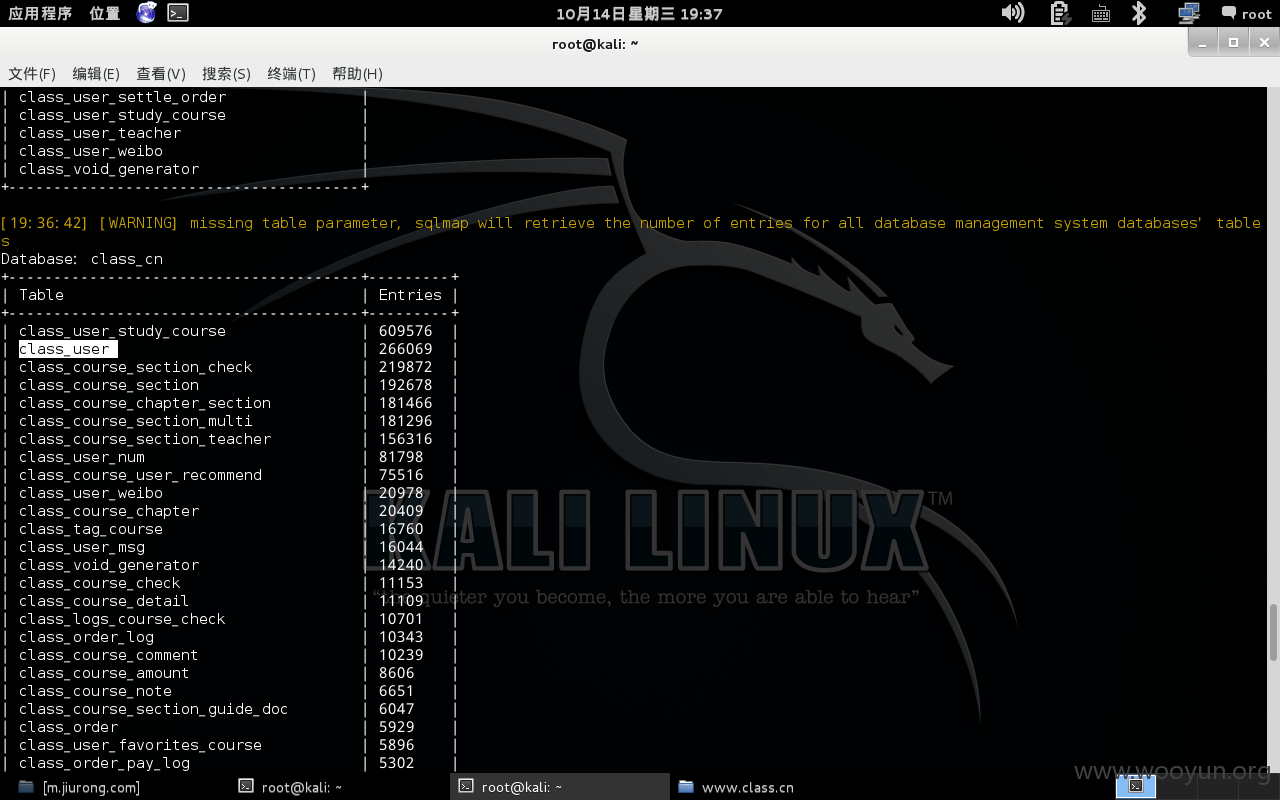Open the date and time clock

point(639,13)
